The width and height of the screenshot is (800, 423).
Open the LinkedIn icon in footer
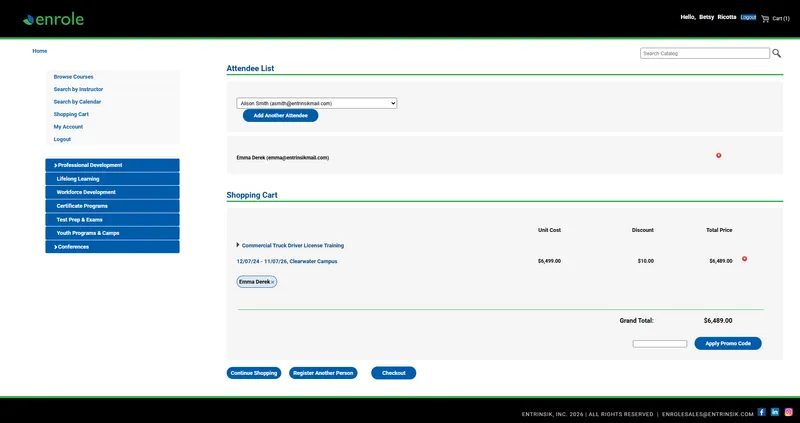click(775, 412)
